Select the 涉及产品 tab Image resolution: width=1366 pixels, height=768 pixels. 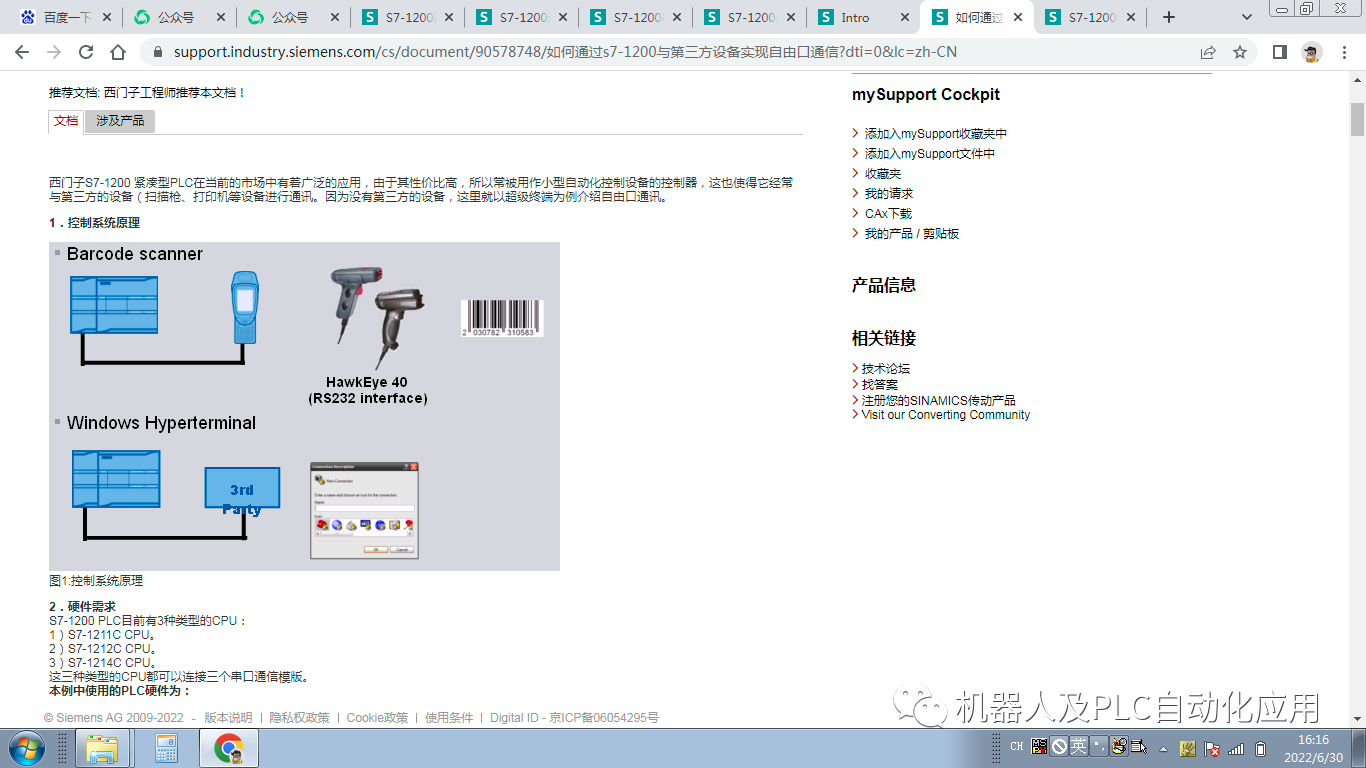pyautogui.click(x=120, y=121)
